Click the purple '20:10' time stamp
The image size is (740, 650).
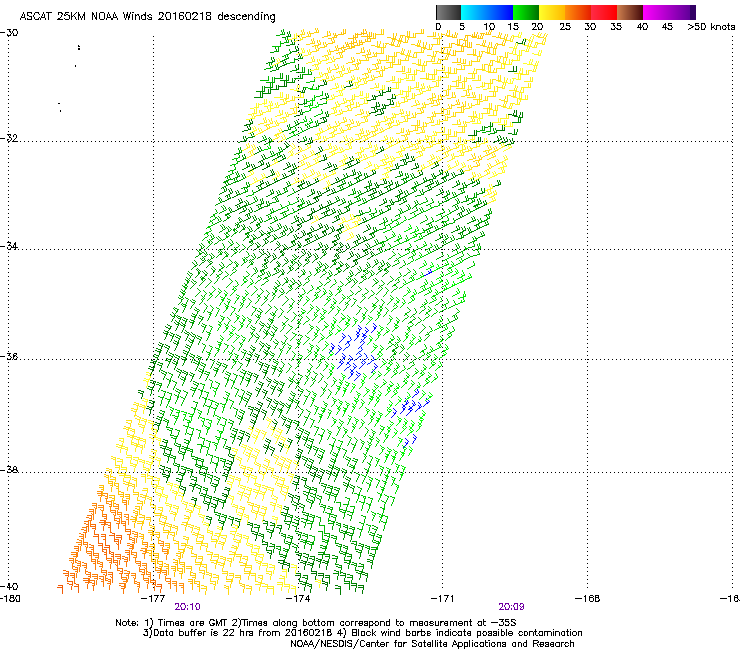[187, 607]
